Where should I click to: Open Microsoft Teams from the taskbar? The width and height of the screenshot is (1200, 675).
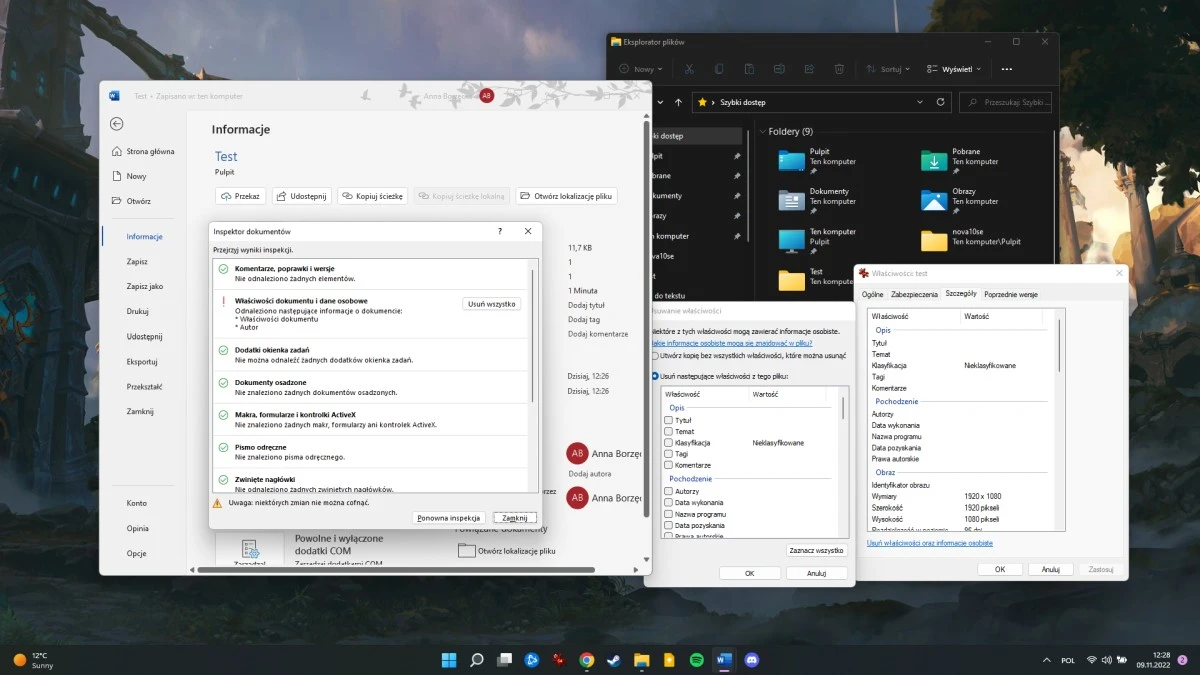750,660
